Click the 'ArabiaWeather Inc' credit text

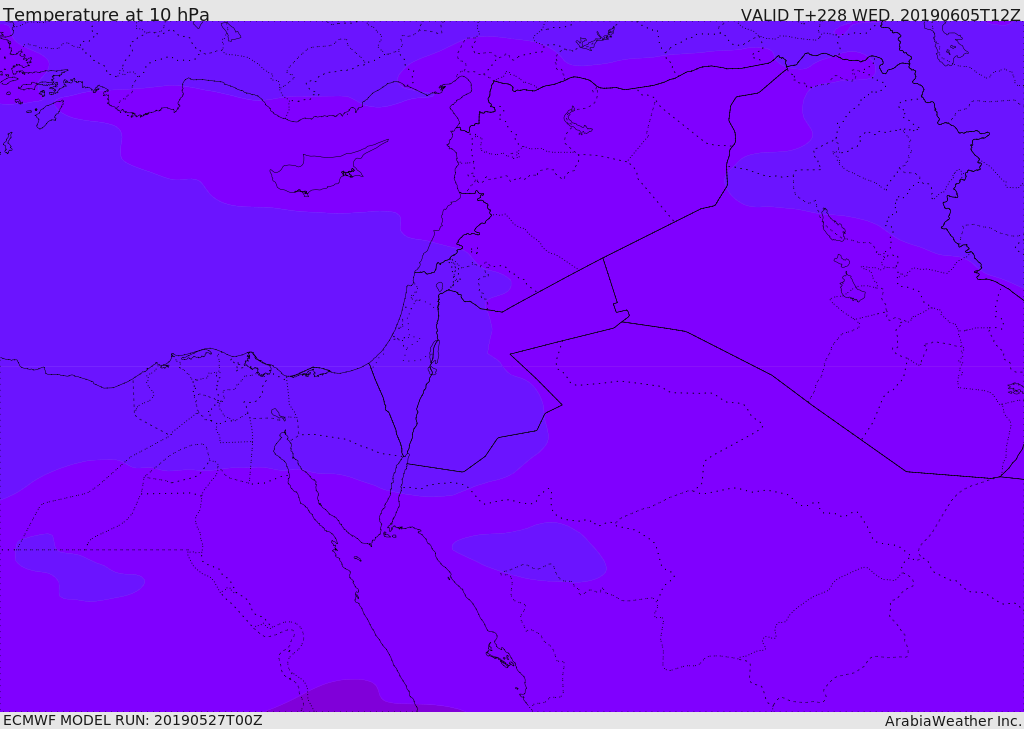952,721
